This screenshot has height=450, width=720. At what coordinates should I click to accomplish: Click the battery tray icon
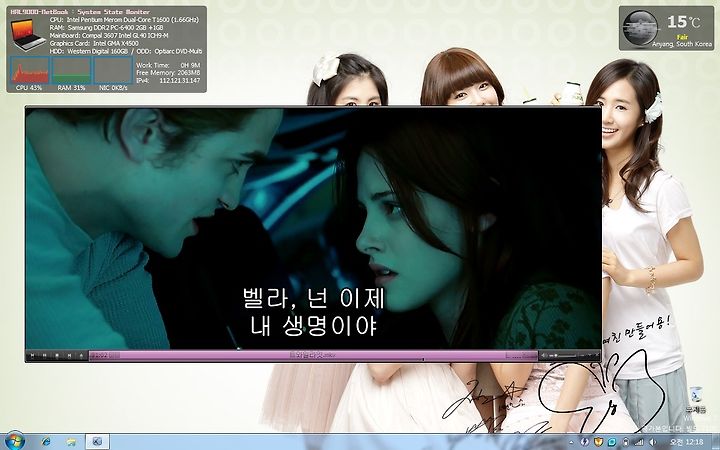pyautogui.click(x=626, y=442)
